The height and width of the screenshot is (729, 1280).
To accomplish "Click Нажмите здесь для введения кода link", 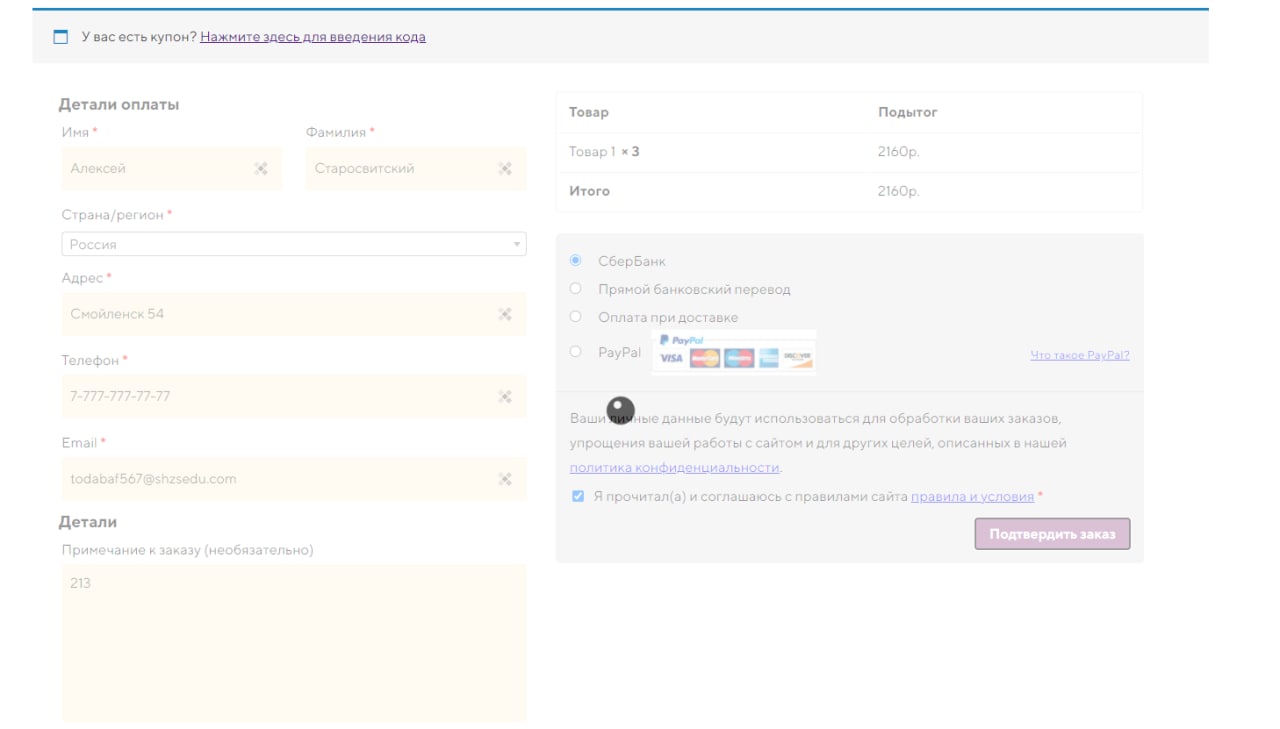I will click(312, 37).
